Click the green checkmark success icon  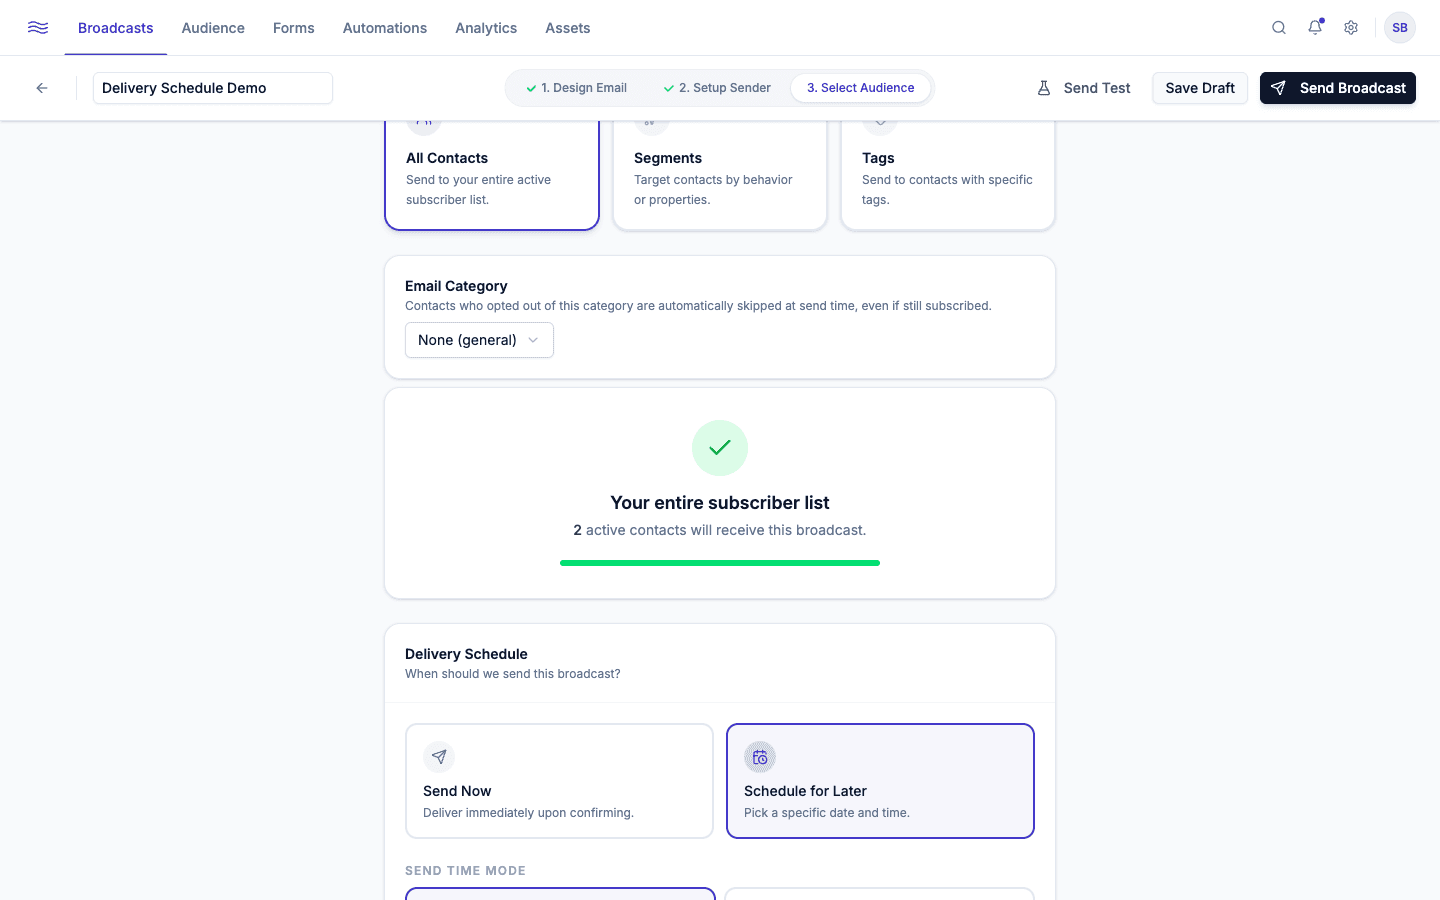[720, 448]
